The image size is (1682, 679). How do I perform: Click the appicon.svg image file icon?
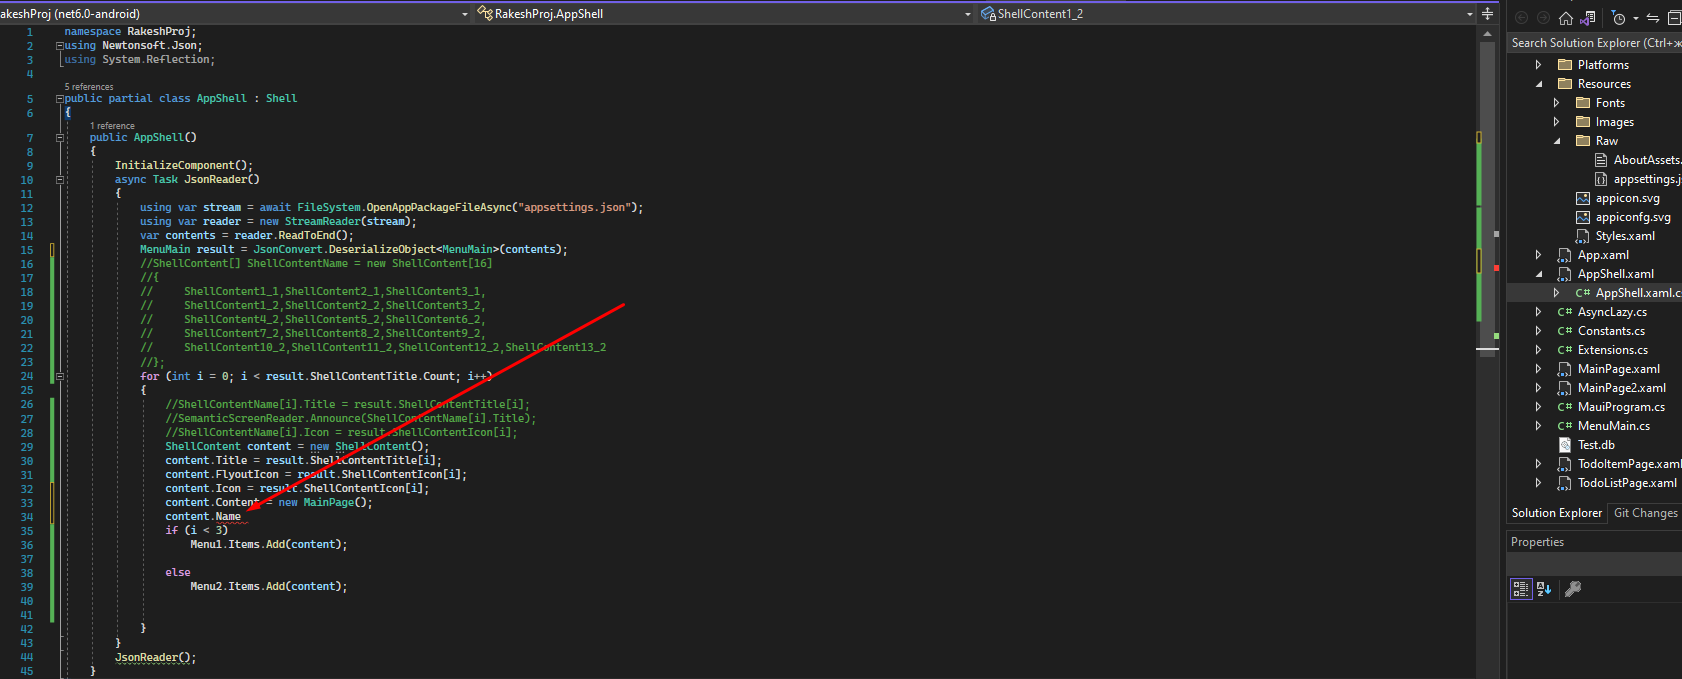coord(1583,198)
